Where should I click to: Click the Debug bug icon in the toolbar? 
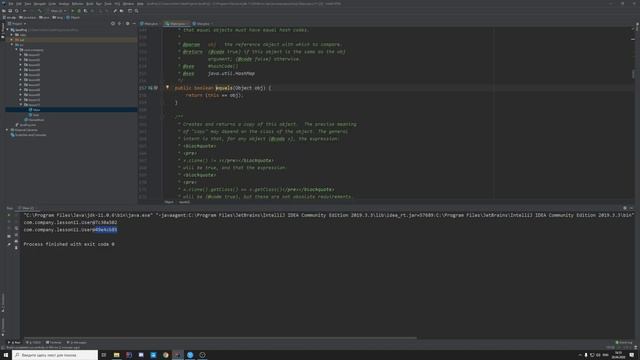tap(79, 11)
